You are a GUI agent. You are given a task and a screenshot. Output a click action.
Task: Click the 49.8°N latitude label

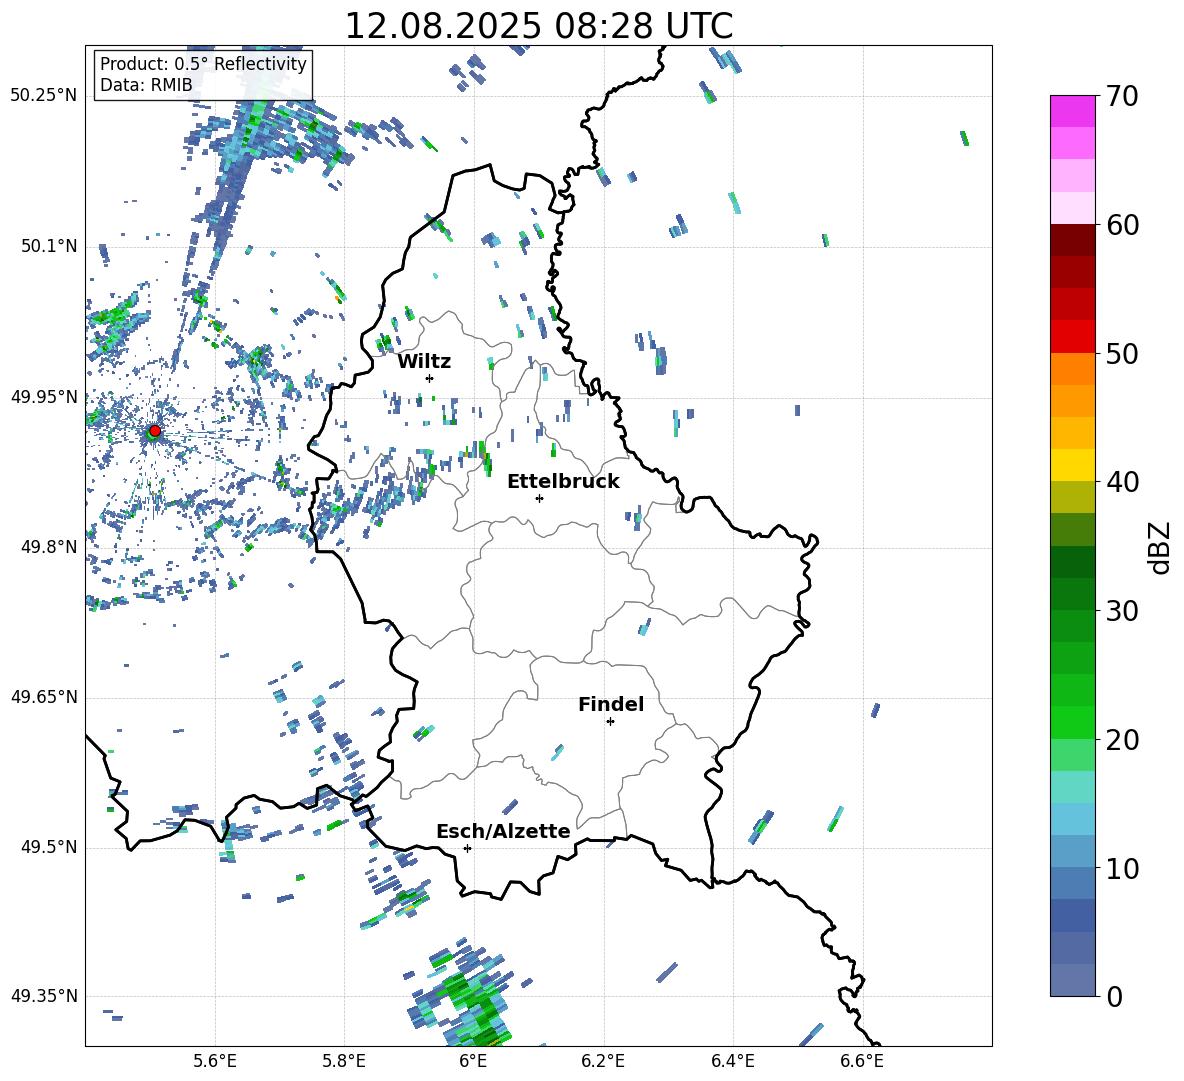[49, 547]
